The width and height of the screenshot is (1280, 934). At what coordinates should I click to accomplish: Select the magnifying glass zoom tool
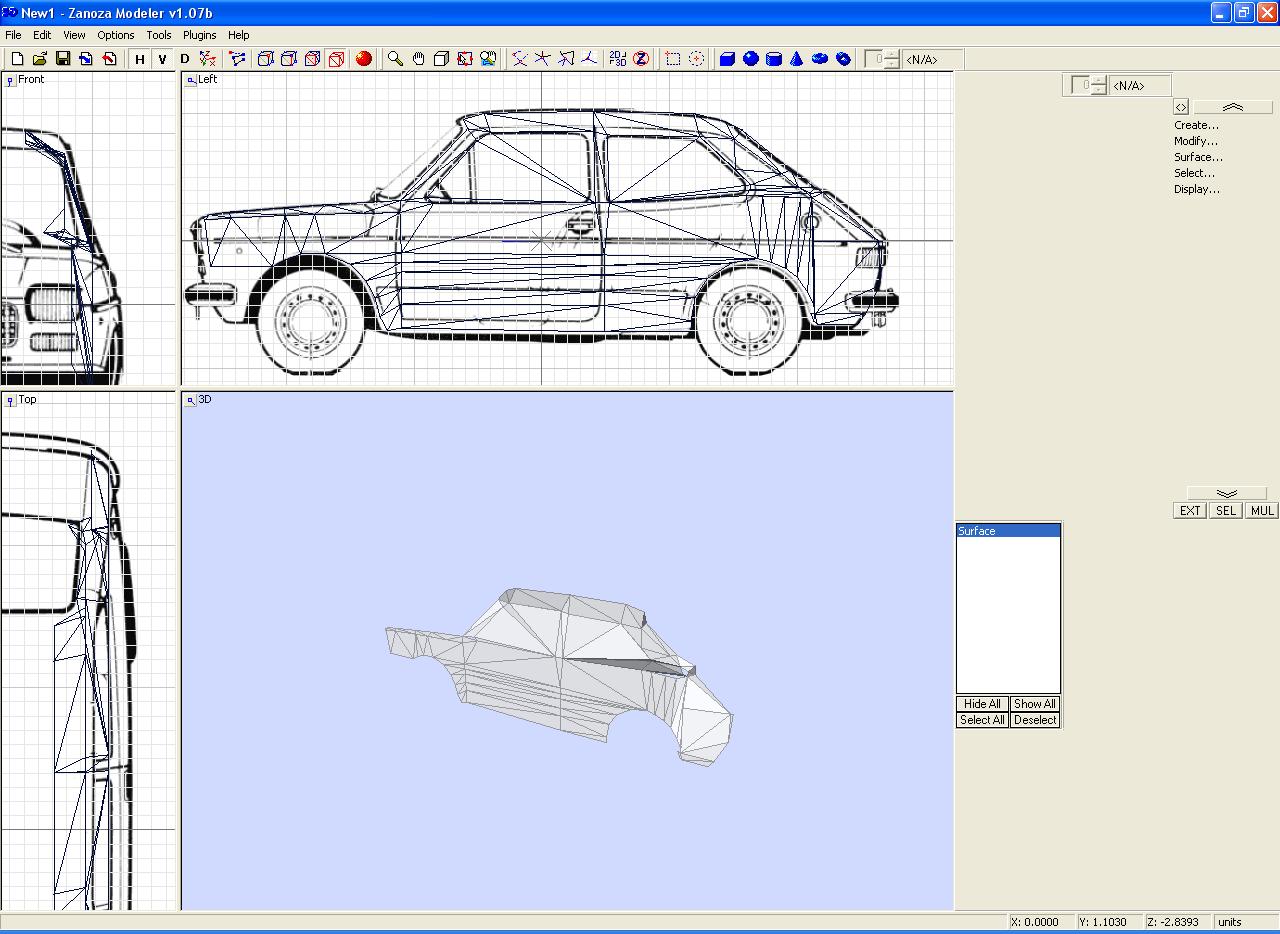click(395, 59)
